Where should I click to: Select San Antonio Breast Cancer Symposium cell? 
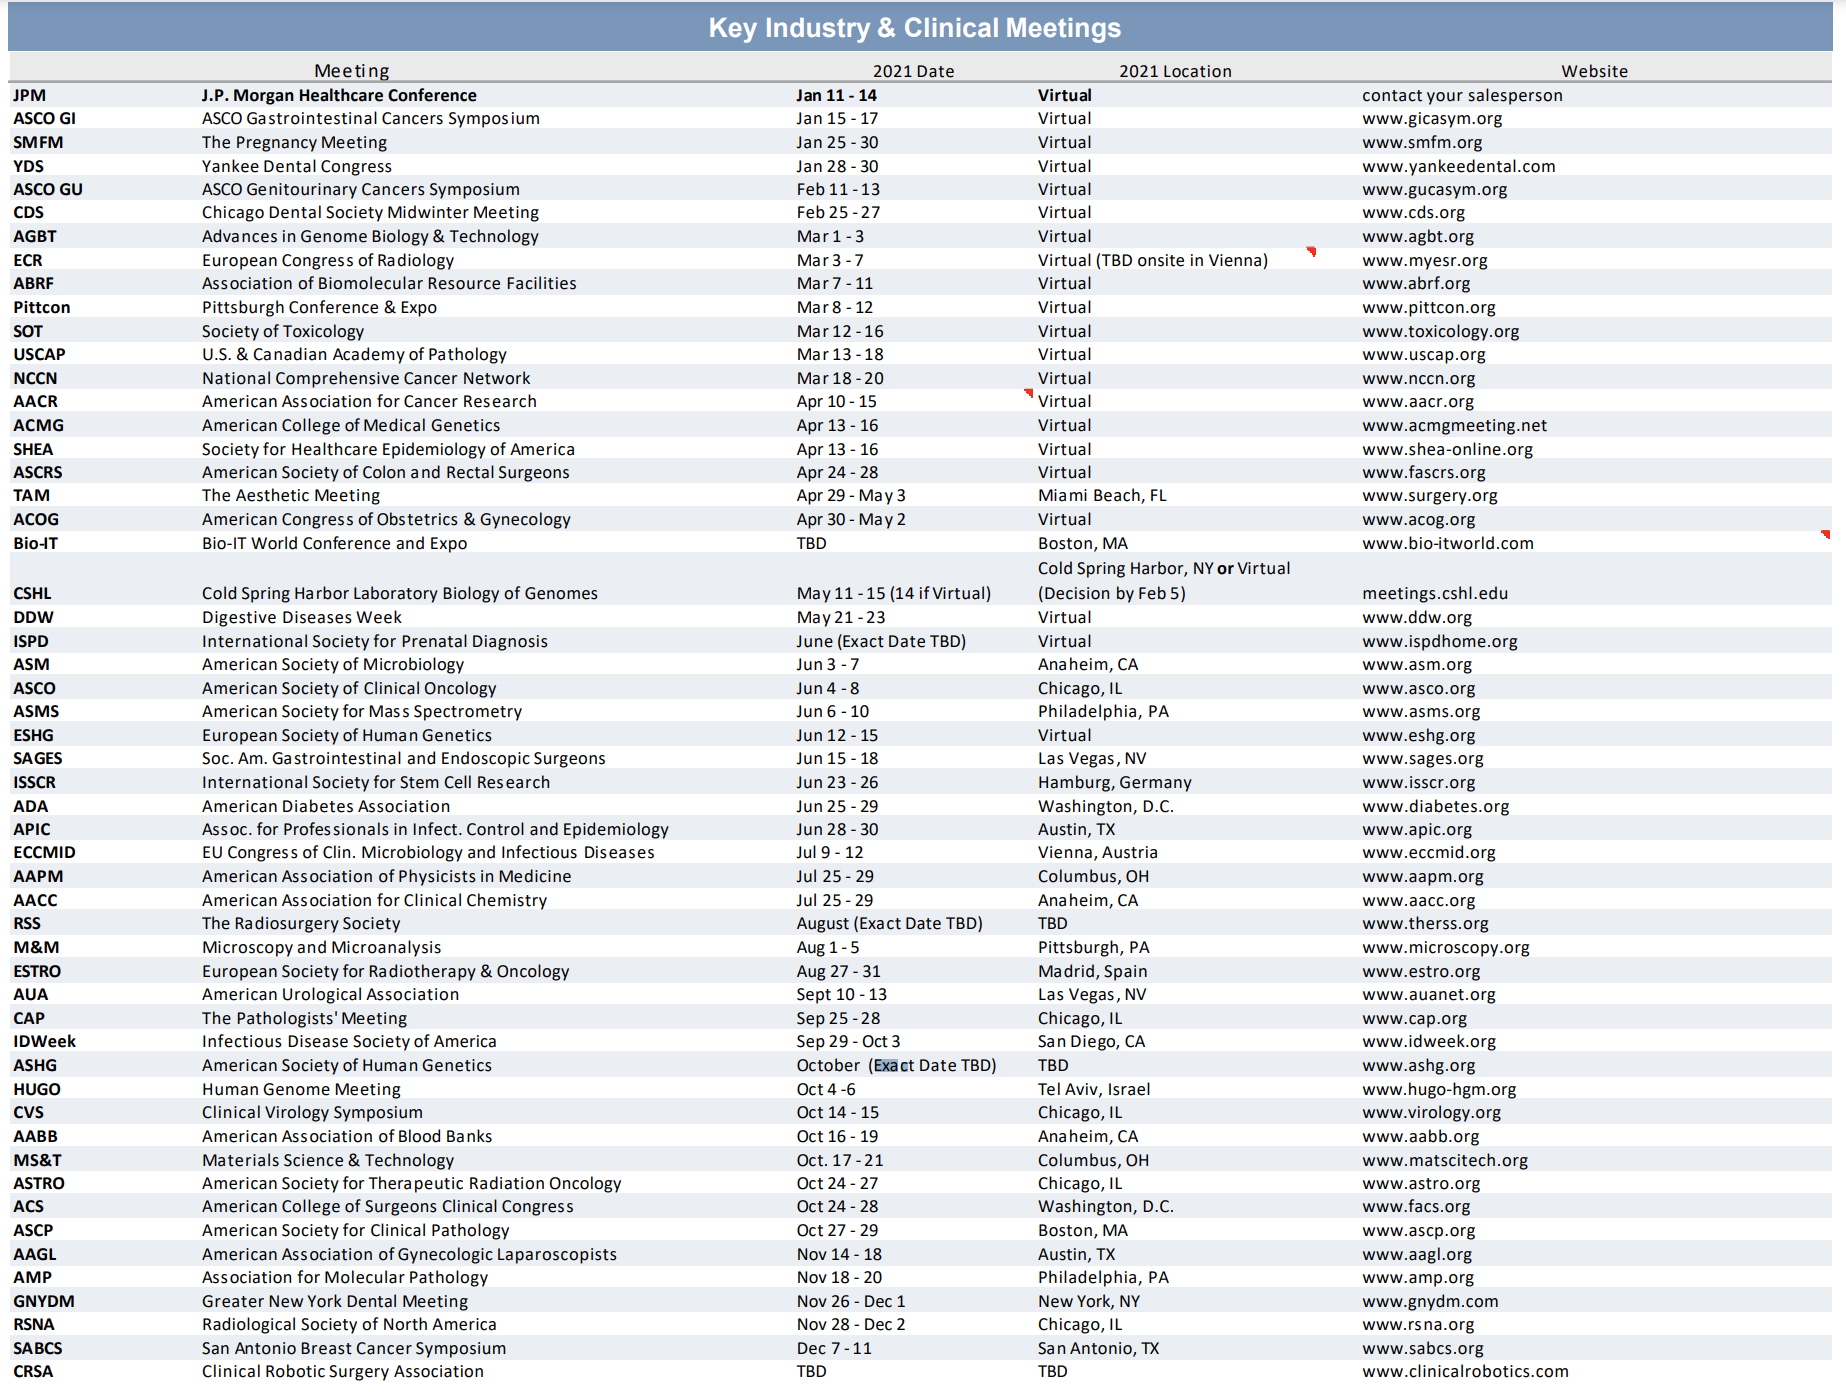click(x=354, y=1349)
